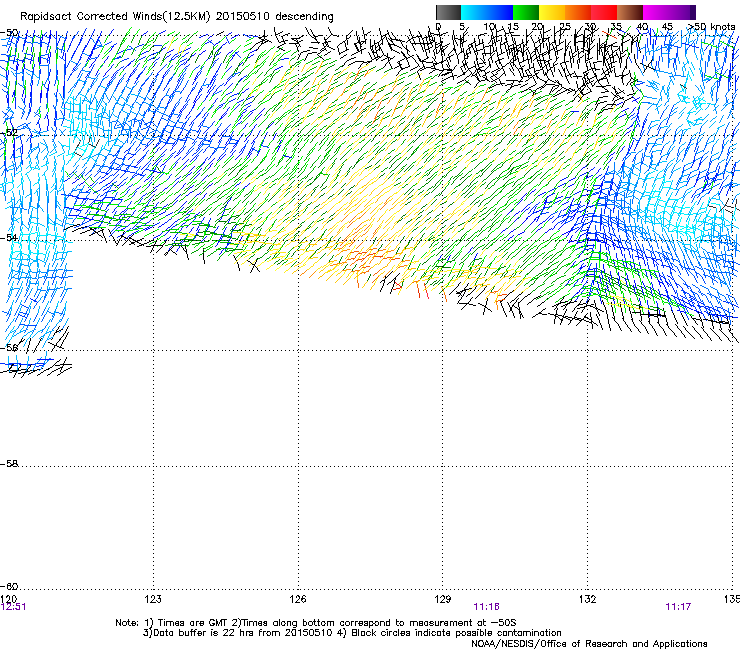The height and width of the screenshot is (650, 740).
Task: Click the brown 35-40 knots legend swatch
Action: click(x=630, y=12)
